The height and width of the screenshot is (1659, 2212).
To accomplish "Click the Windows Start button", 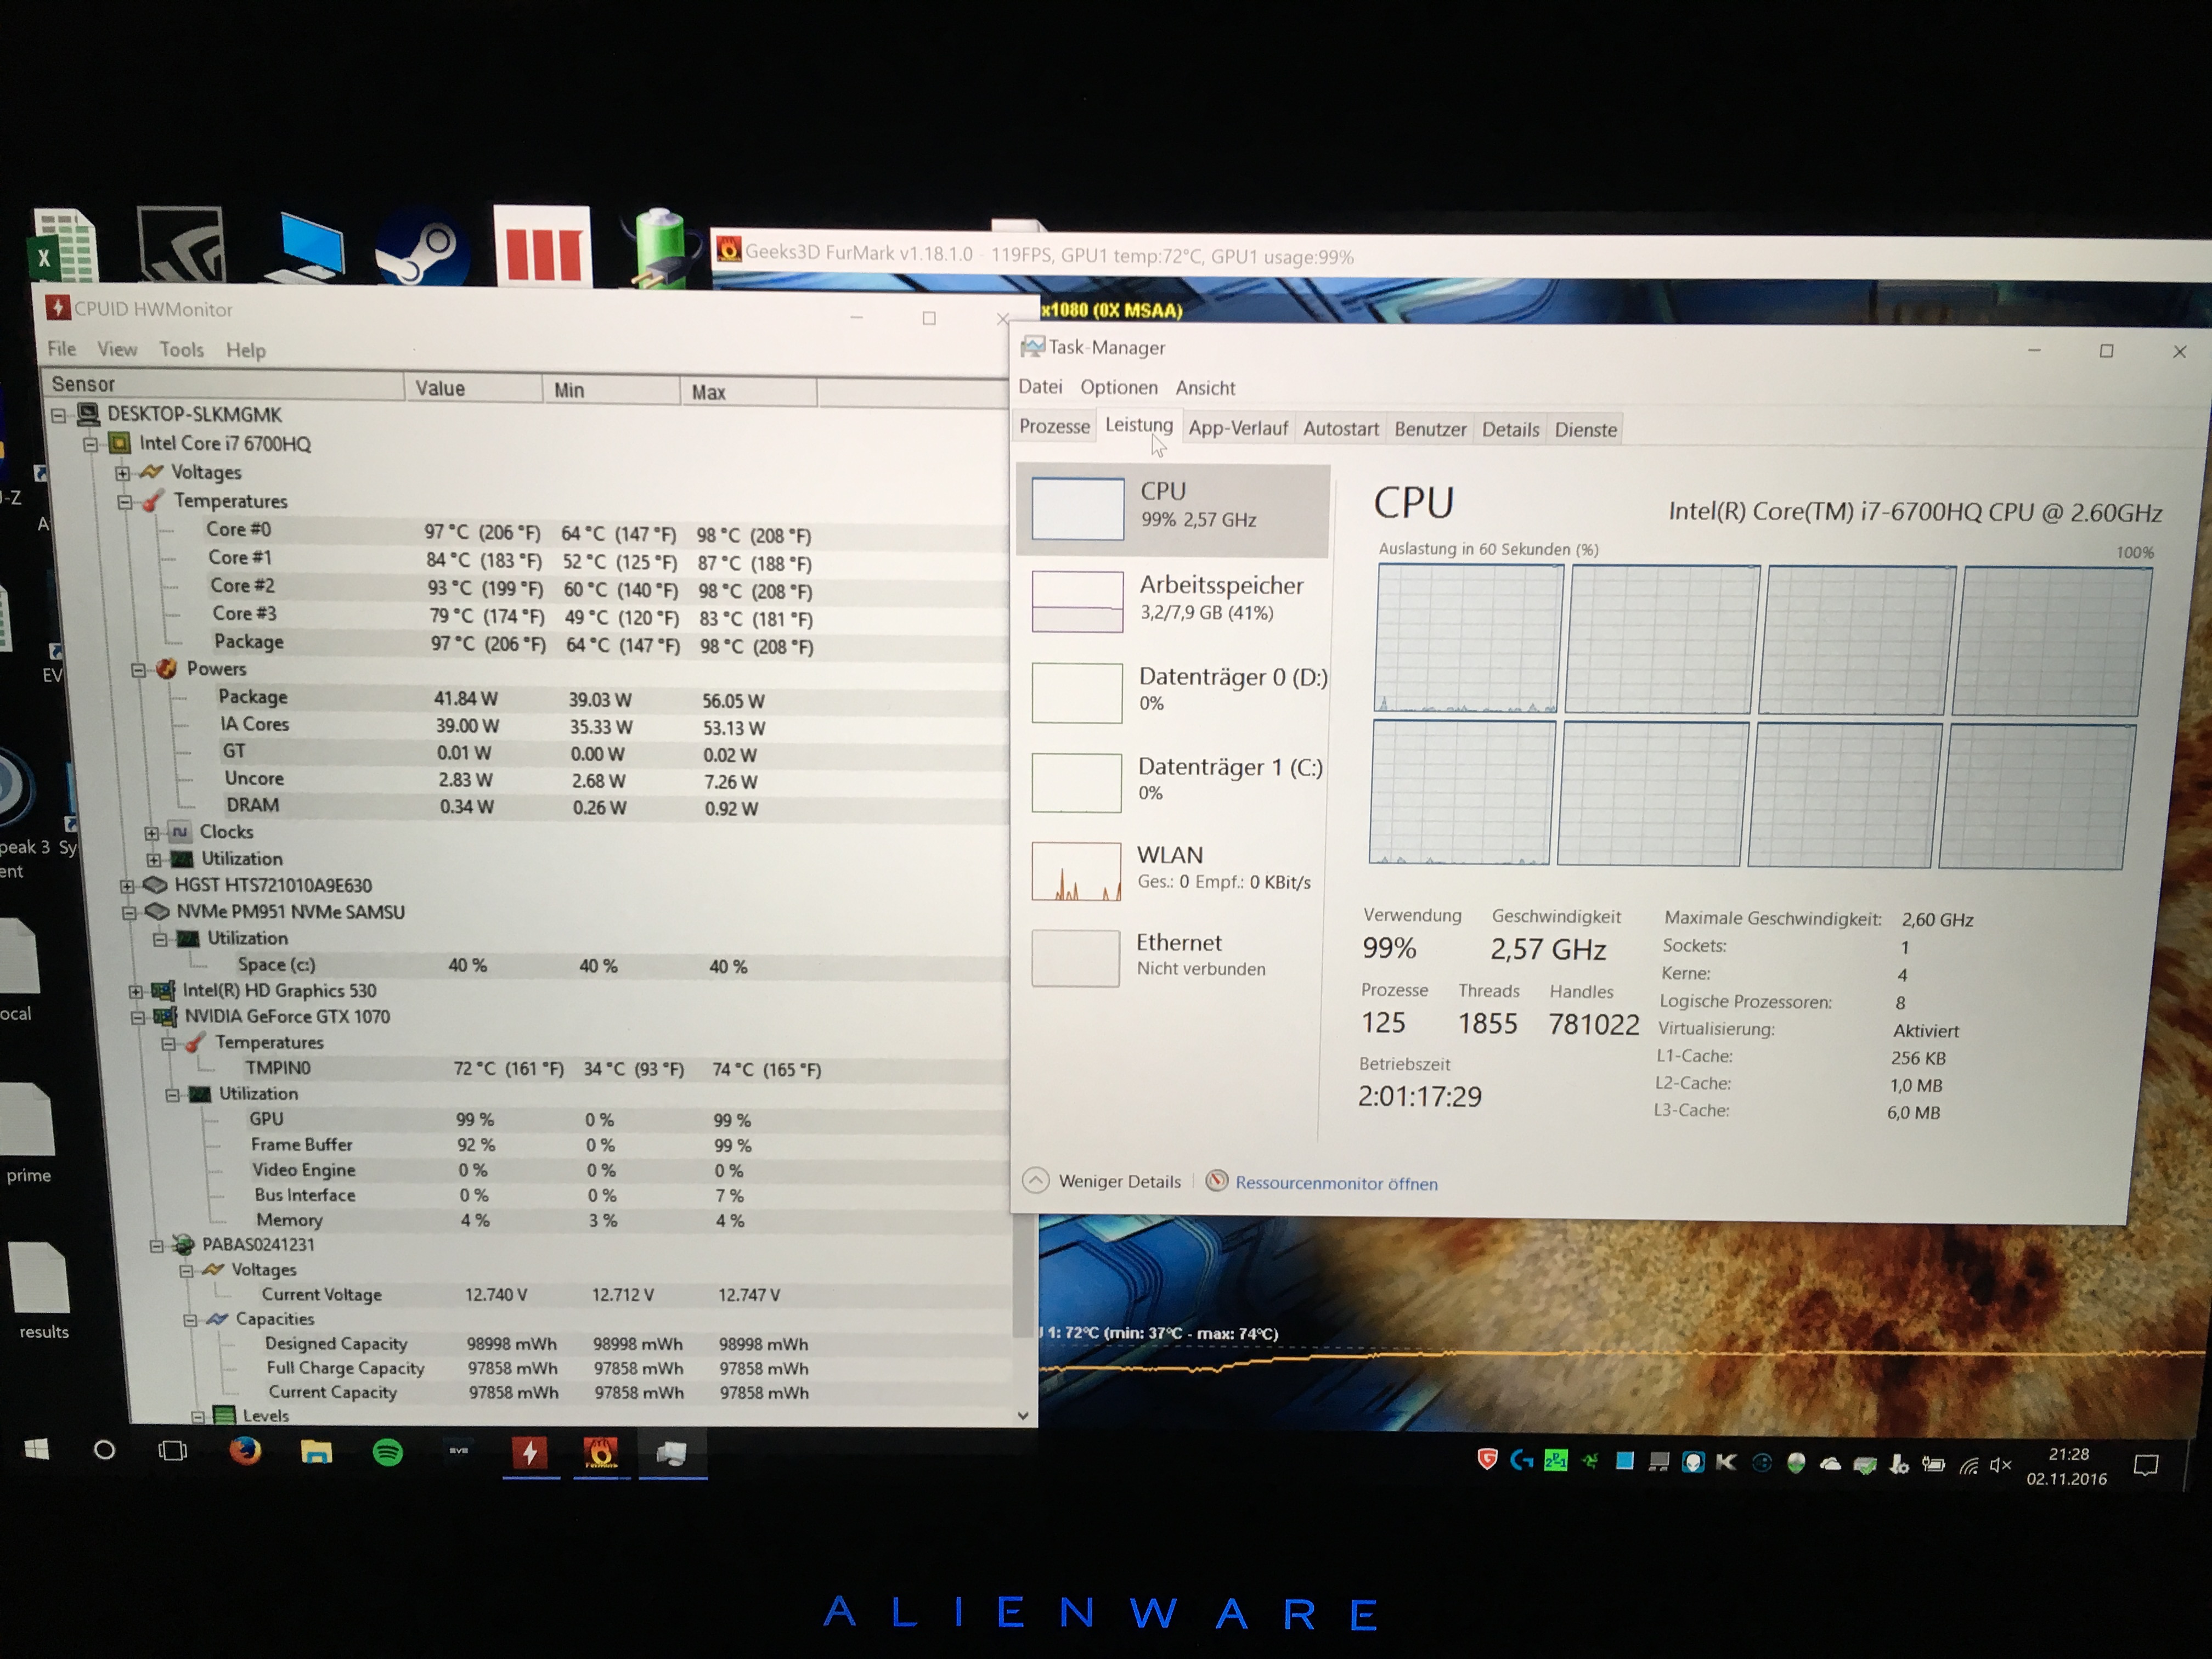I will click(x=37, y=1450).
